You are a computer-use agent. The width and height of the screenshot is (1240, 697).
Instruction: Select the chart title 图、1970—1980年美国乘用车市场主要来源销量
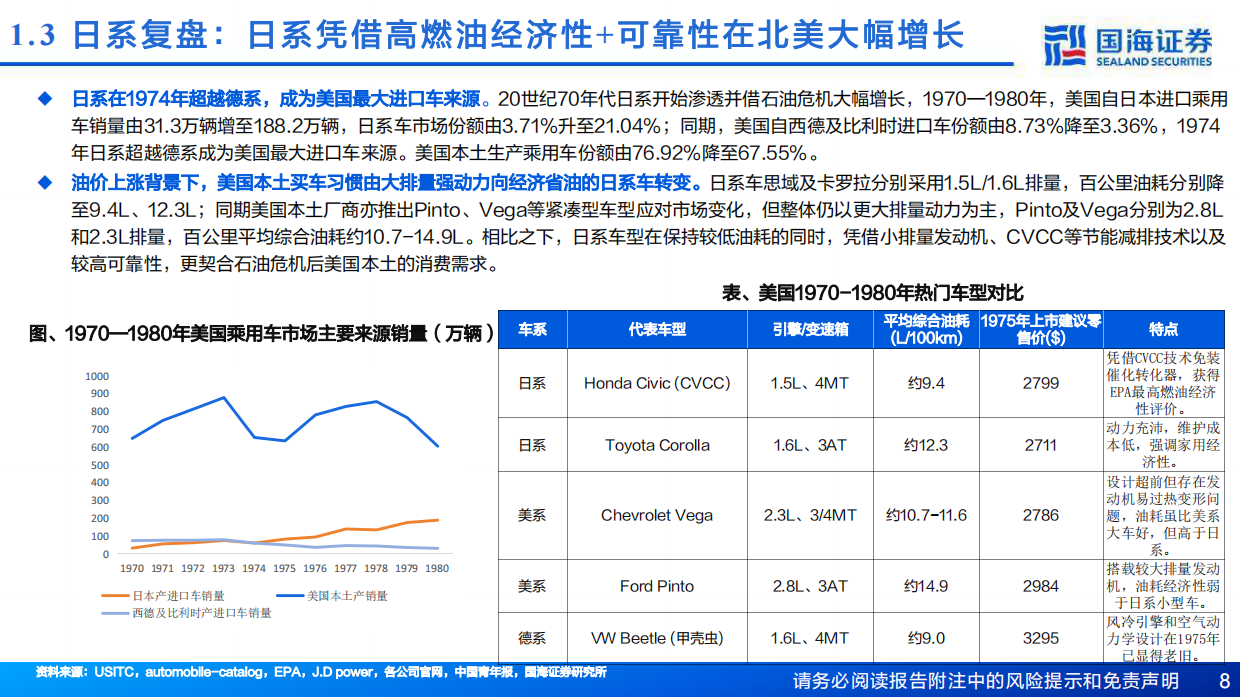(263, 333)
